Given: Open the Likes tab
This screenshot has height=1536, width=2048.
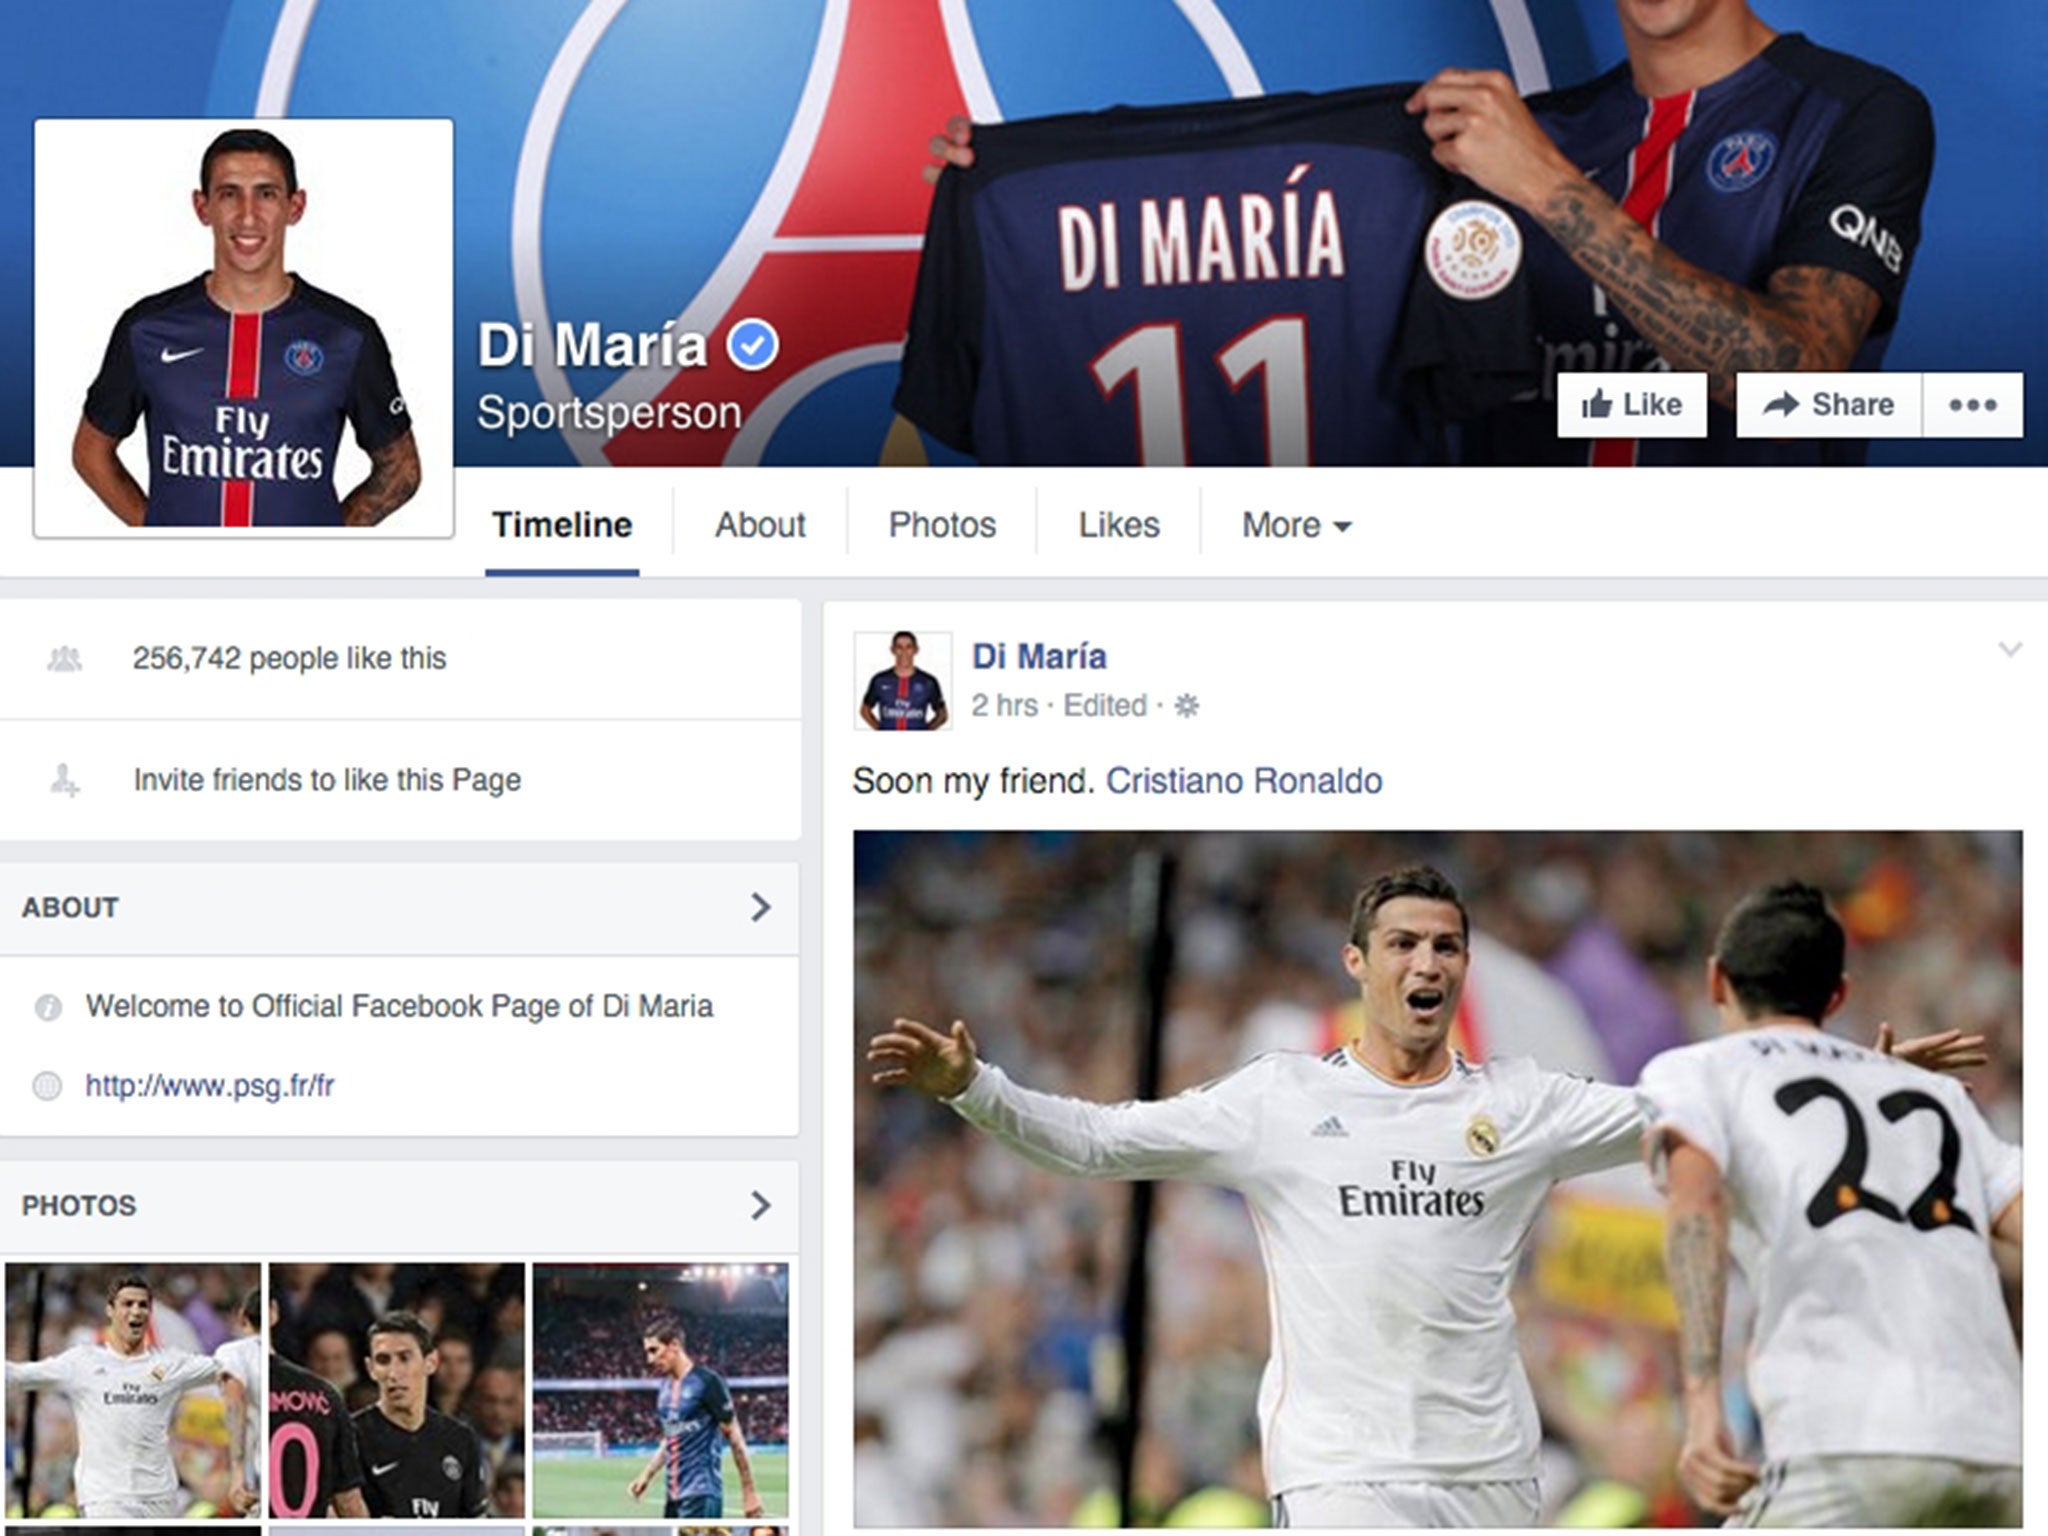Looking at the screenshot, I should 1119,526.
